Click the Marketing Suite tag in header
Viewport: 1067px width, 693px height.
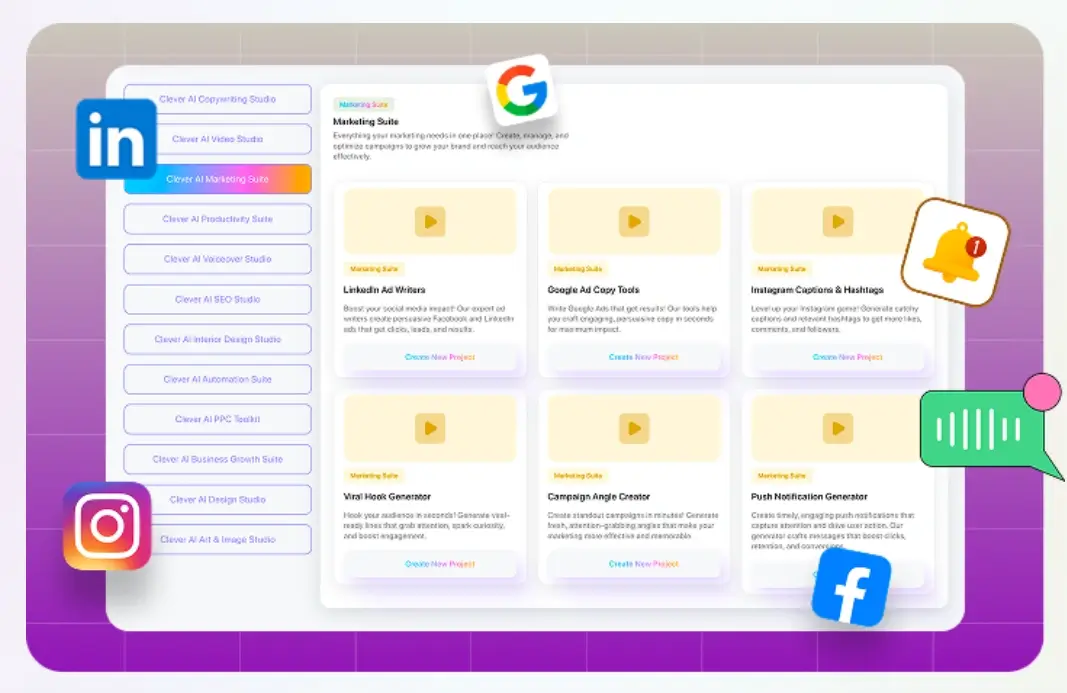click(x=363, y=105)
